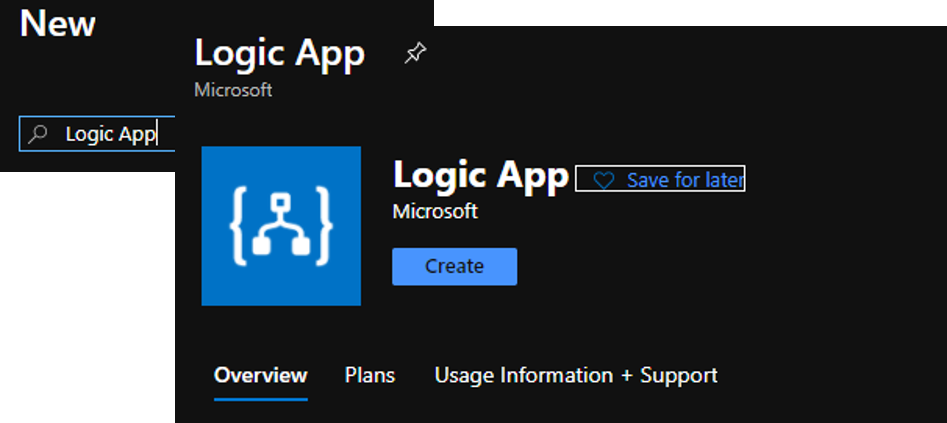Viewport: 947px width, 423px height.
Task: Focus the marketplace search field
Action: point(97,134)
